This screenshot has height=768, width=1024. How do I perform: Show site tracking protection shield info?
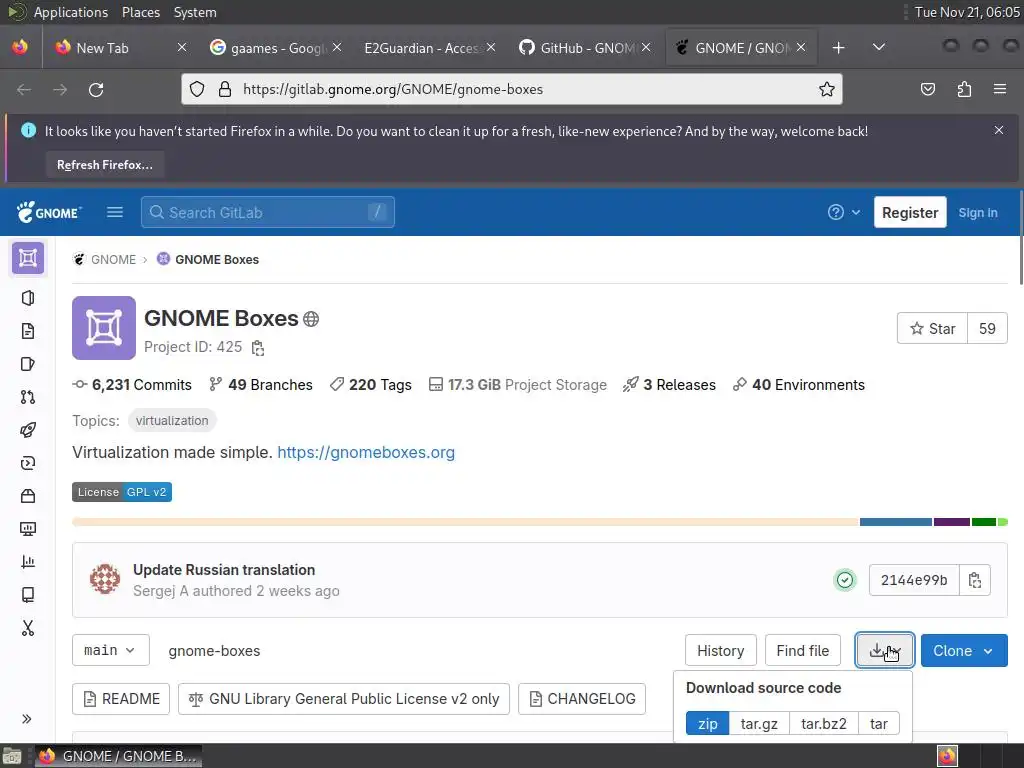click(x=197, y=89)
